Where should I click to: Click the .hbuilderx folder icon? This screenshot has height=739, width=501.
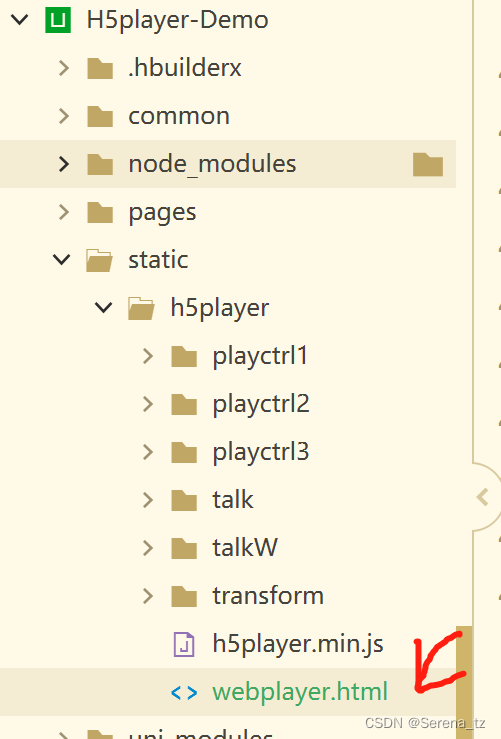pyautogui.click(x=100, y=68)
